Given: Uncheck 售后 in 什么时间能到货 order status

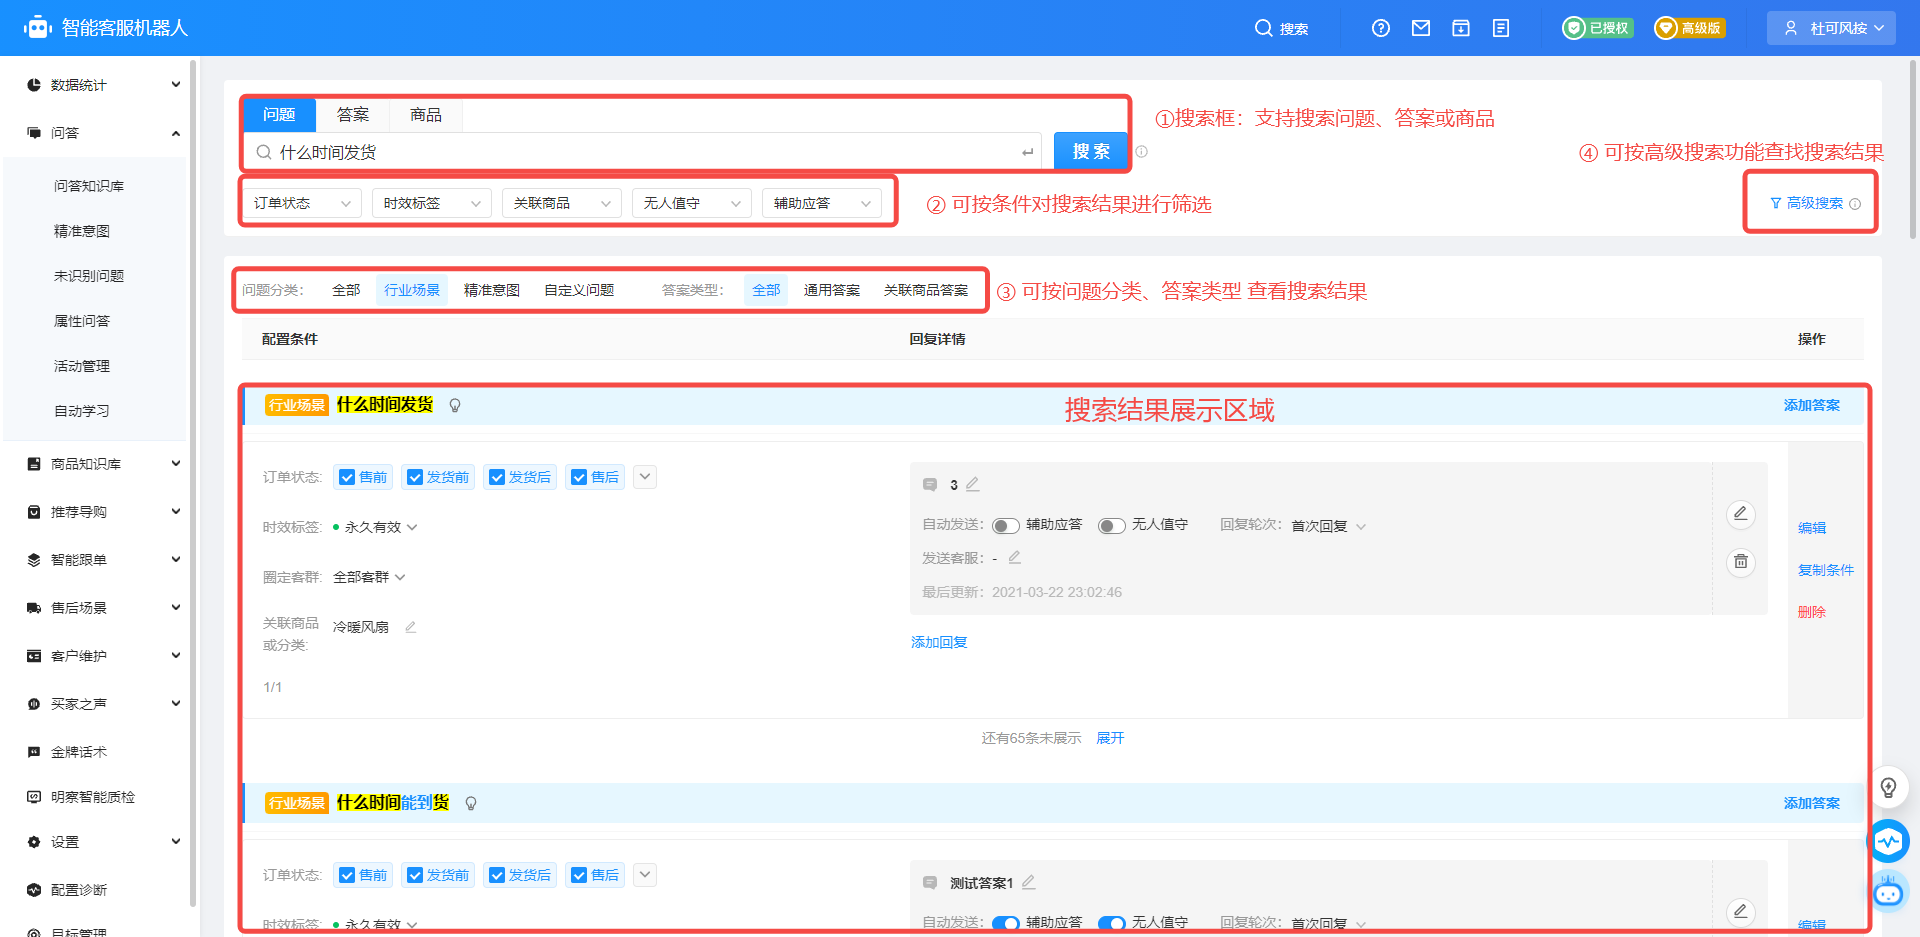Looking at the screenshot, I should coord(579,875).
